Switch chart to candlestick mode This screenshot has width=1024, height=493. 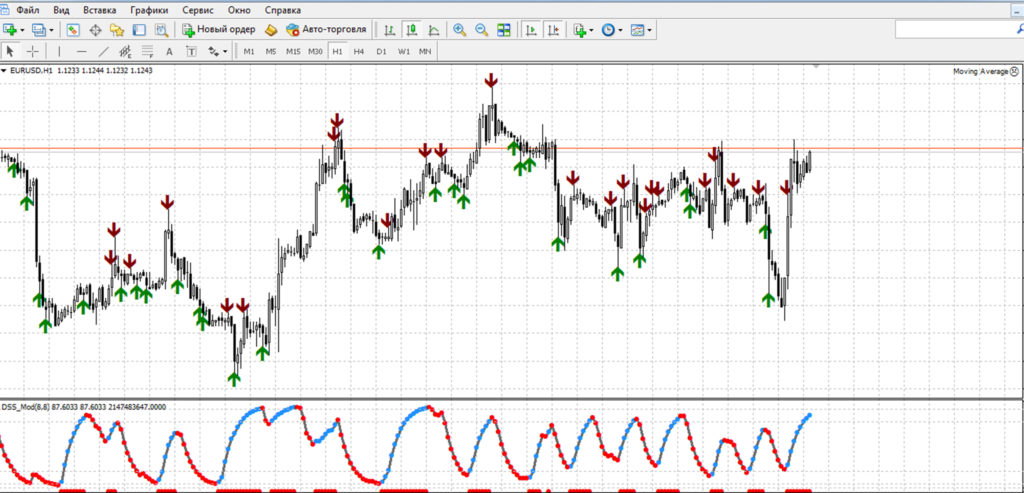[411, 30]
